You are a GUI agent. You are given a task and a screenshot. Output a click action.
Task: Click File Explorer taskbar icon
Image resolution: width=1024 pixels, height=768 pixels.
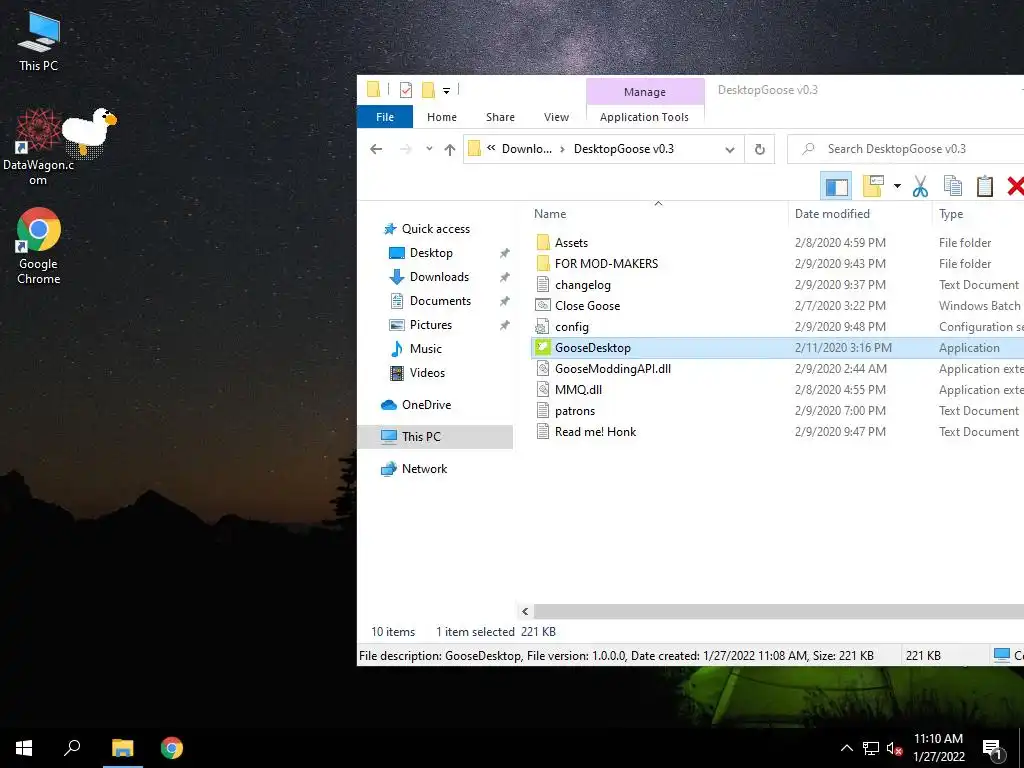point(122,748)
